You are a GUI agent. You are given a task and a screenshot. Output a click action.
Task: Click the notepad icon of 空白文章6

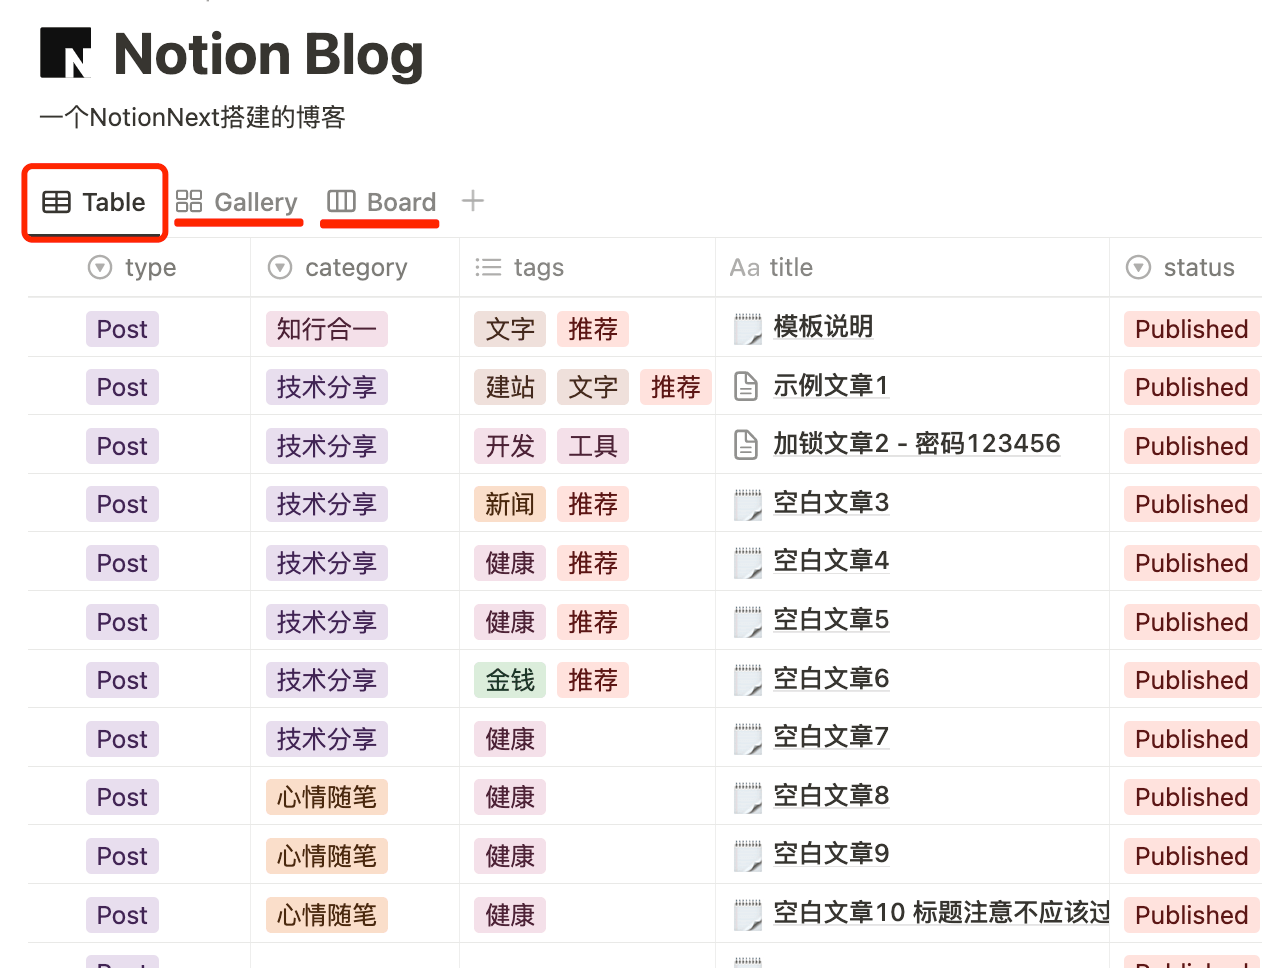point(748,680)
